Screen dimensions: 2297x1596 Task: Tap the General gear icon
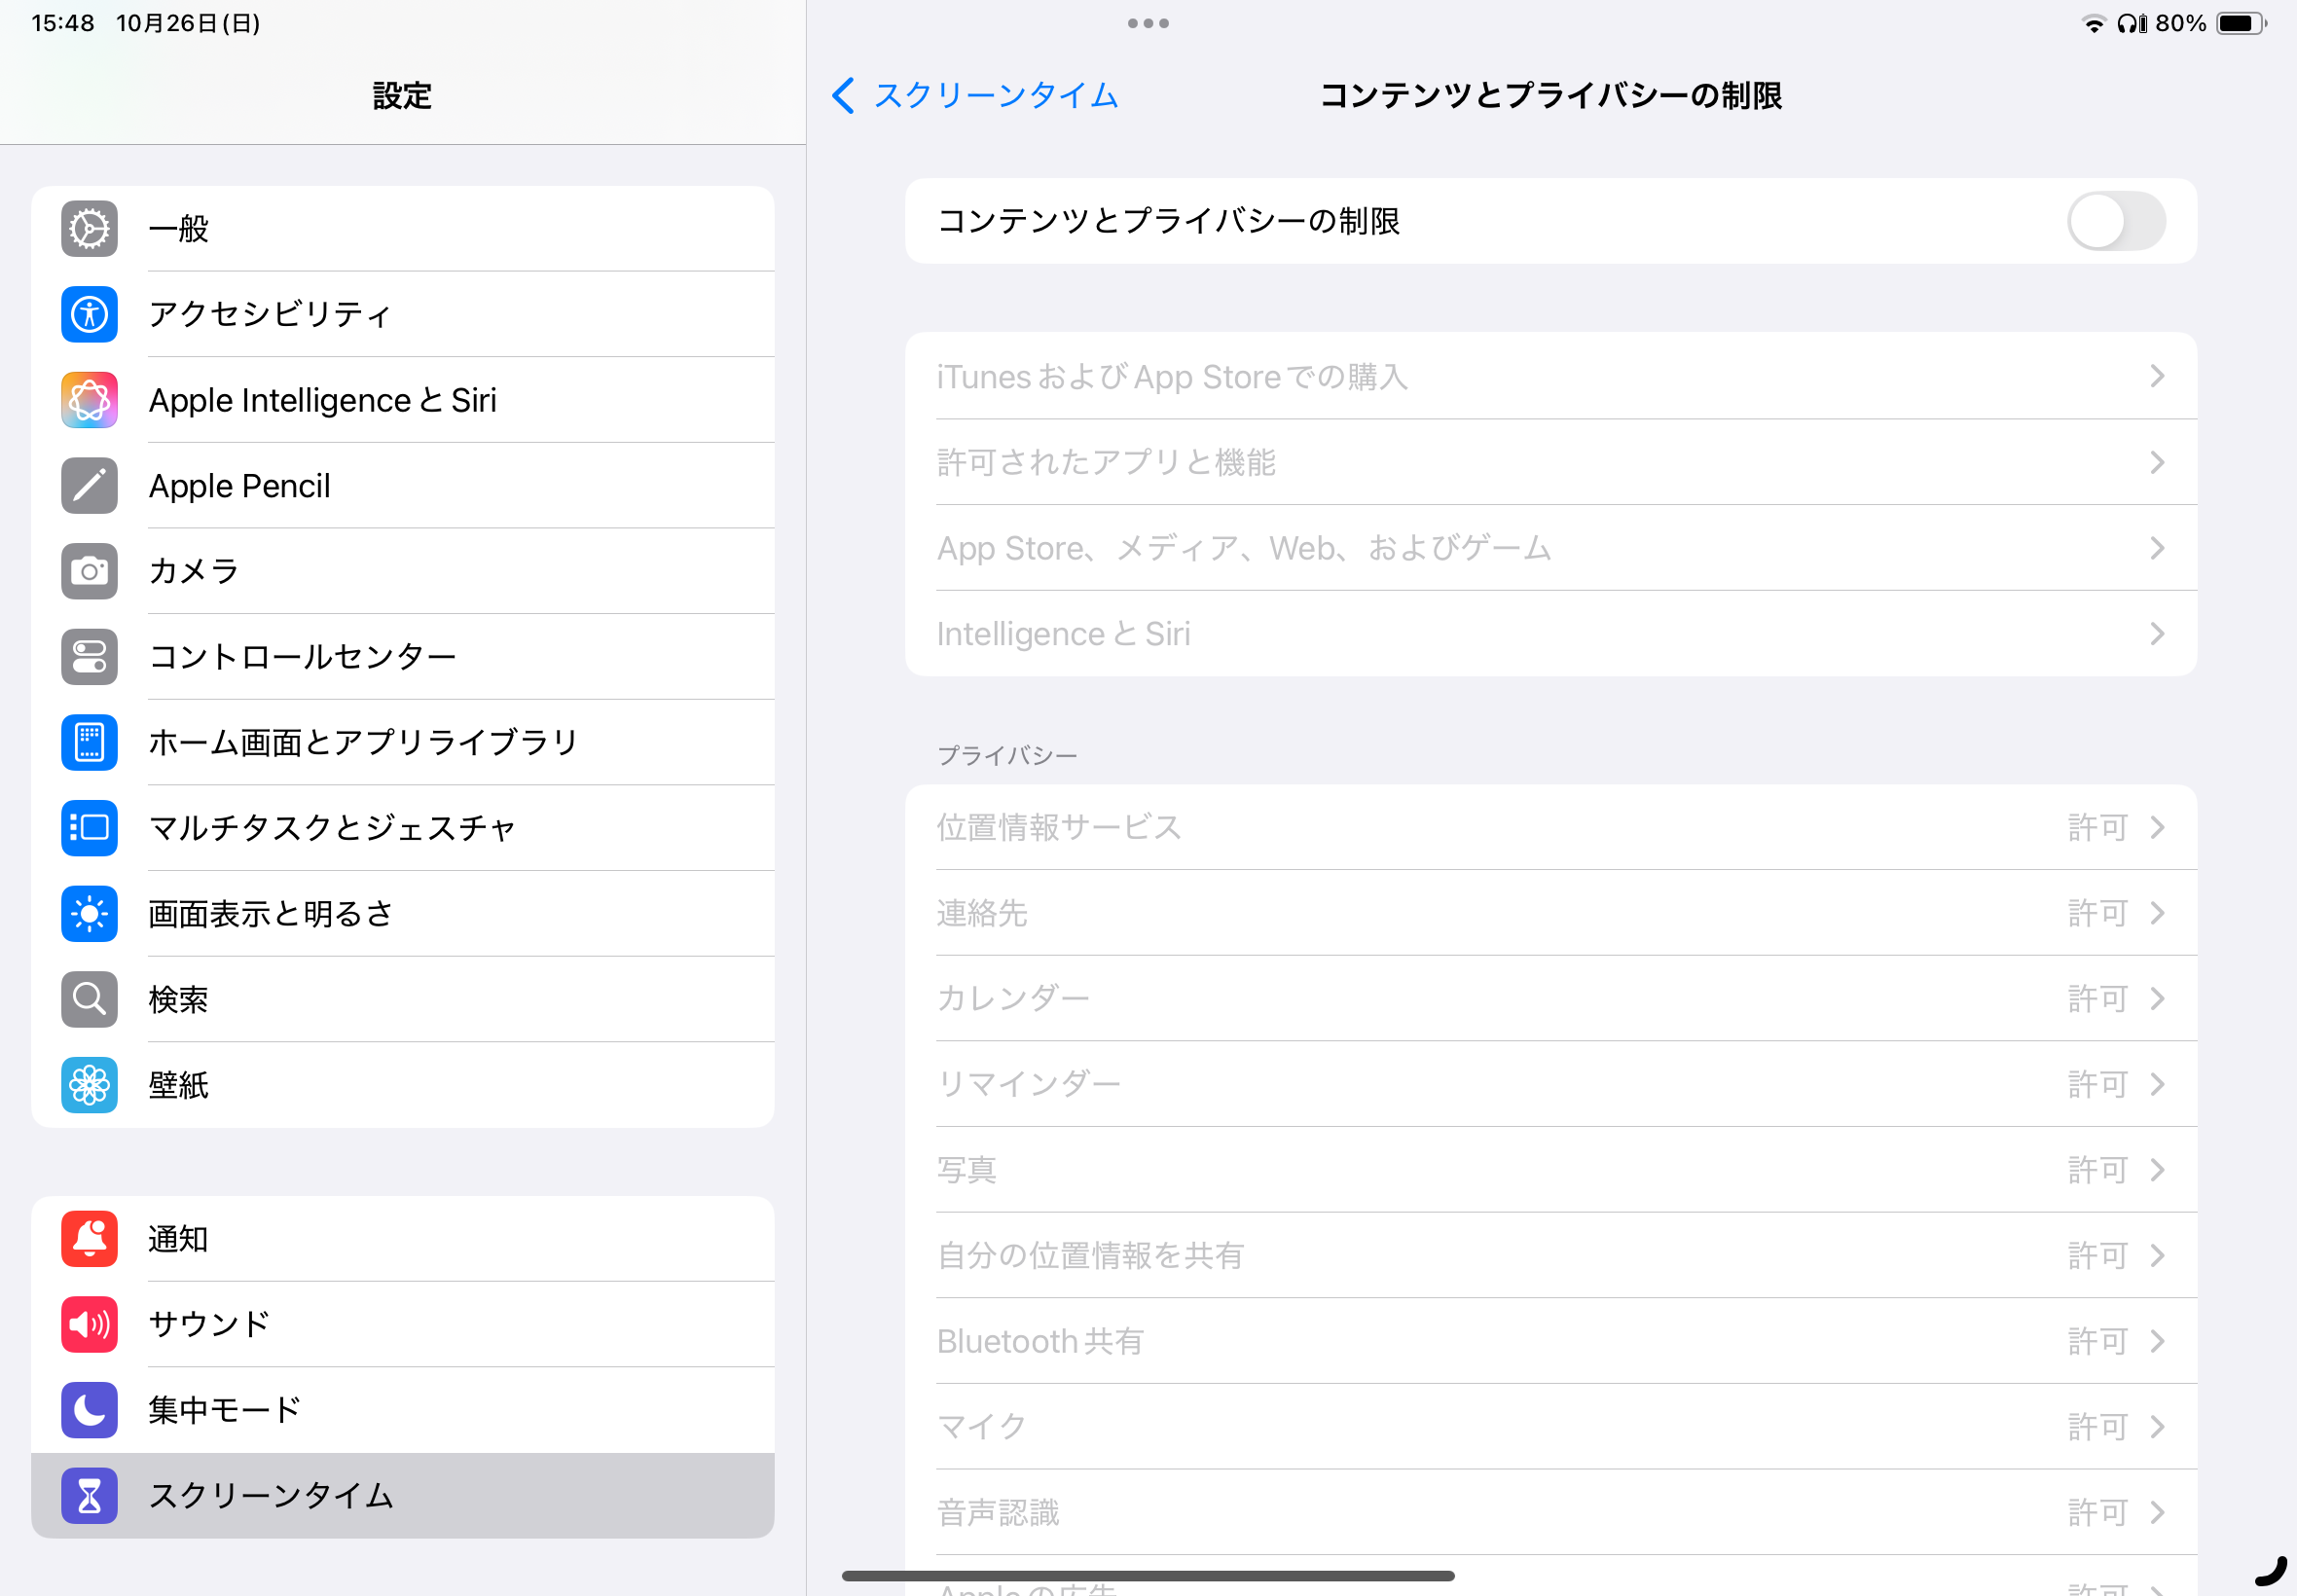pyautogui.click(x=89, y=229)
